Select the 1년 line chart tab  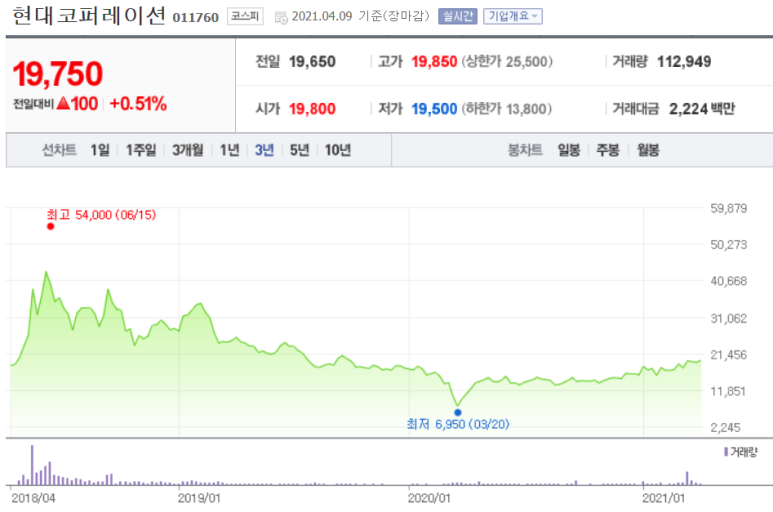(x=229, y=150)
